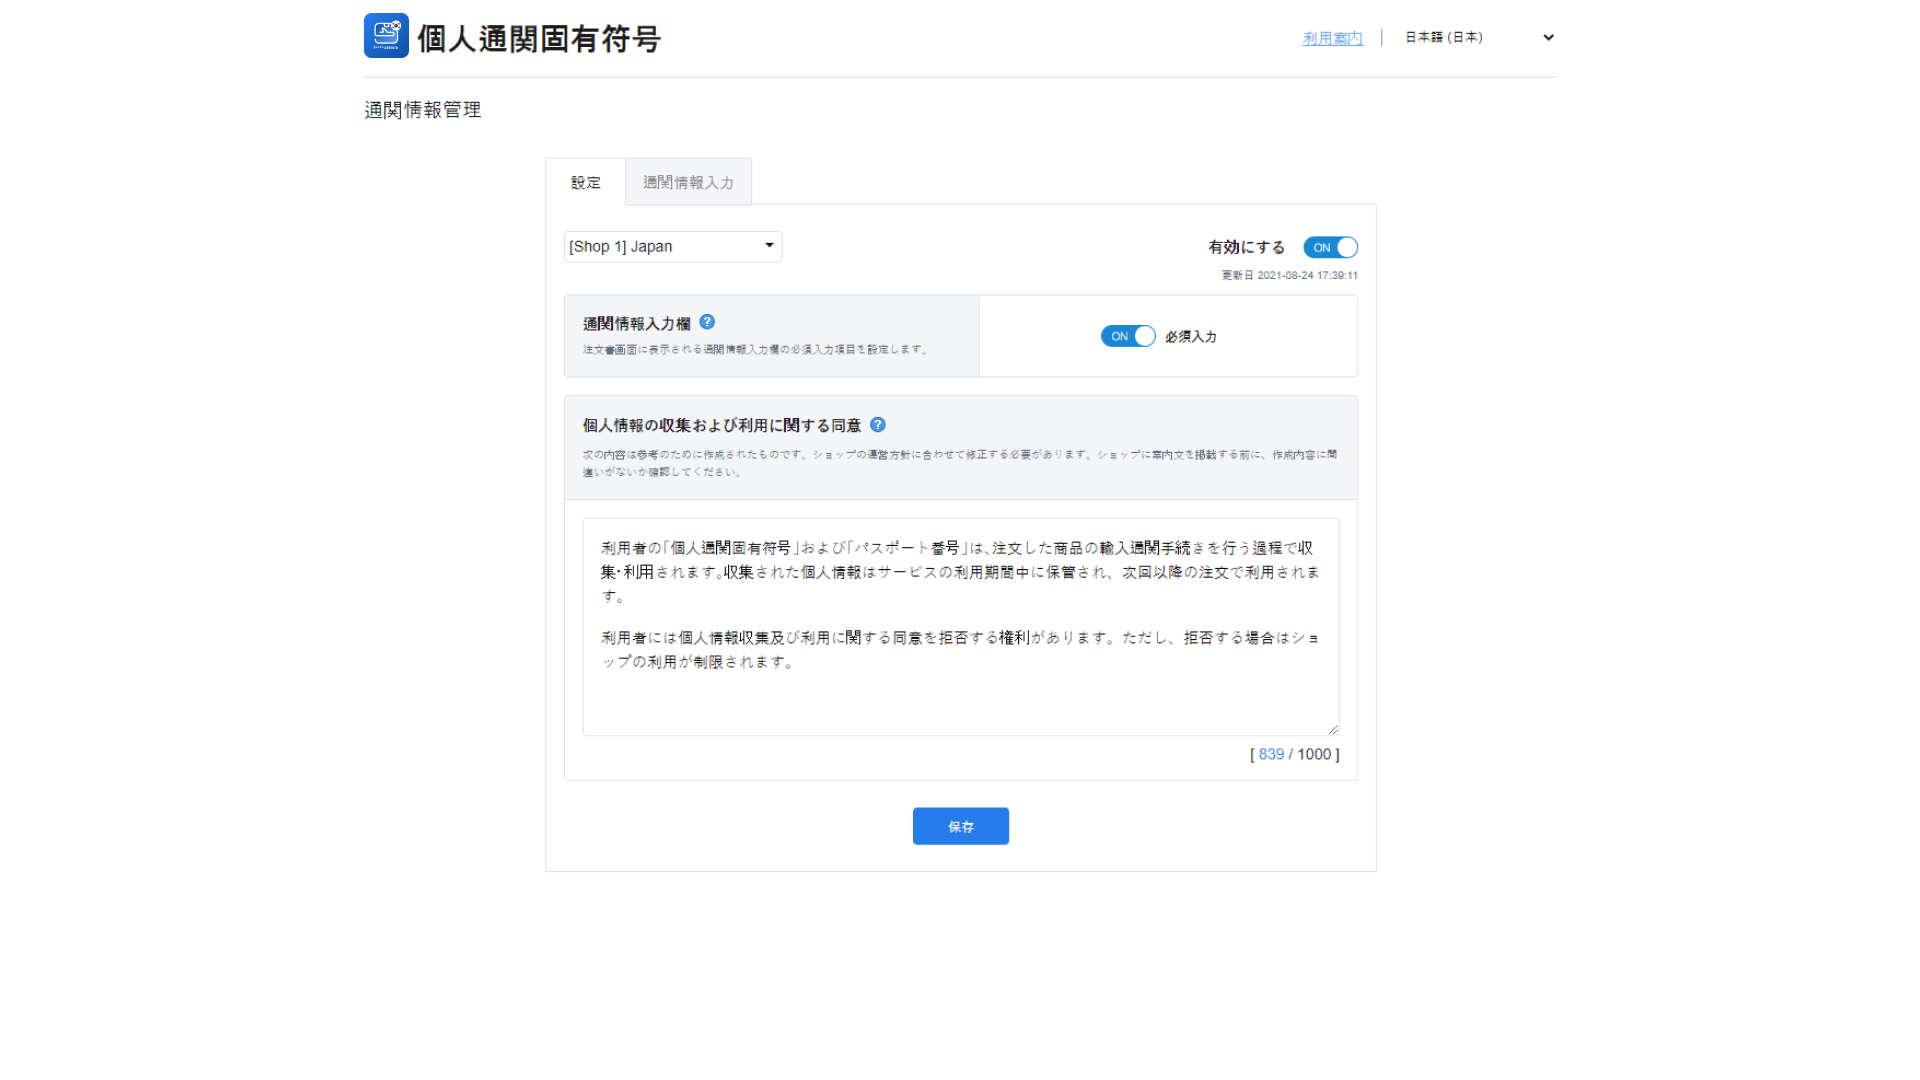Toggle the 有効にする ON switch
Screen dimensions: 1920x1080
pyautogui.click(x=1330, y=247)
